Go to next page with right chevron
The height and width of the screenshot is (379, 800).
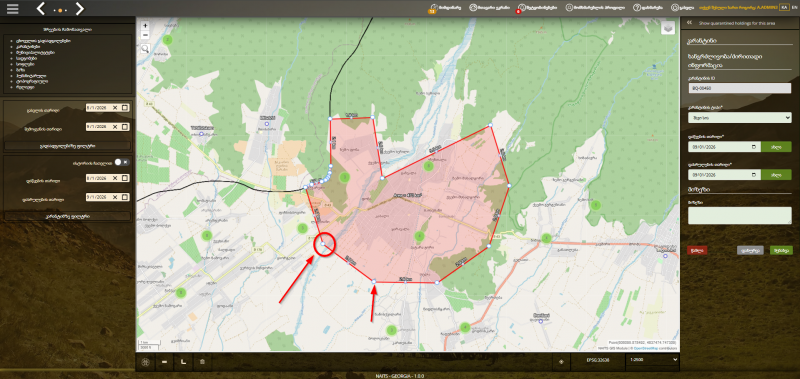[x=79, y=9]
